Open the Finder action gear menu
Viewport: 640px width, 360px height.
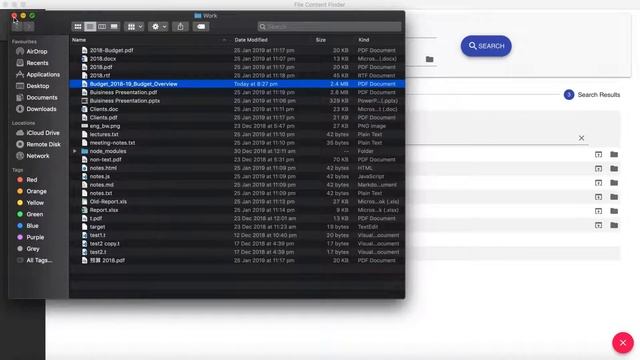pyautogui.click(x=158, y=27)
